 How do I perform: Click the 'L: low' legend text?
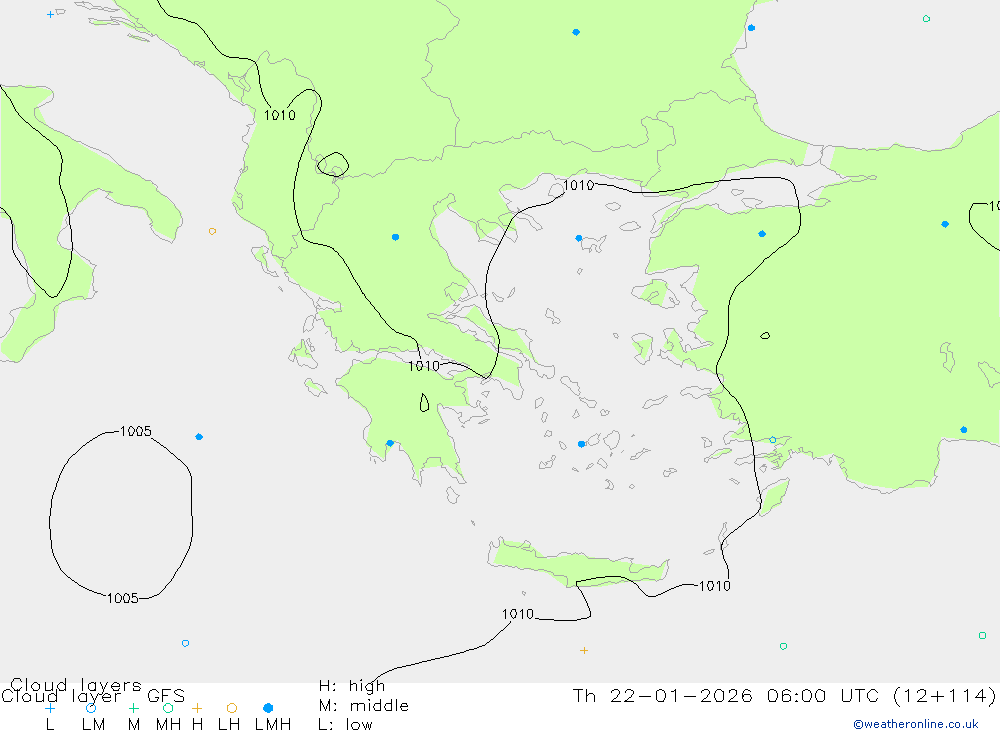pyautogui.click(x=345, y=725)
